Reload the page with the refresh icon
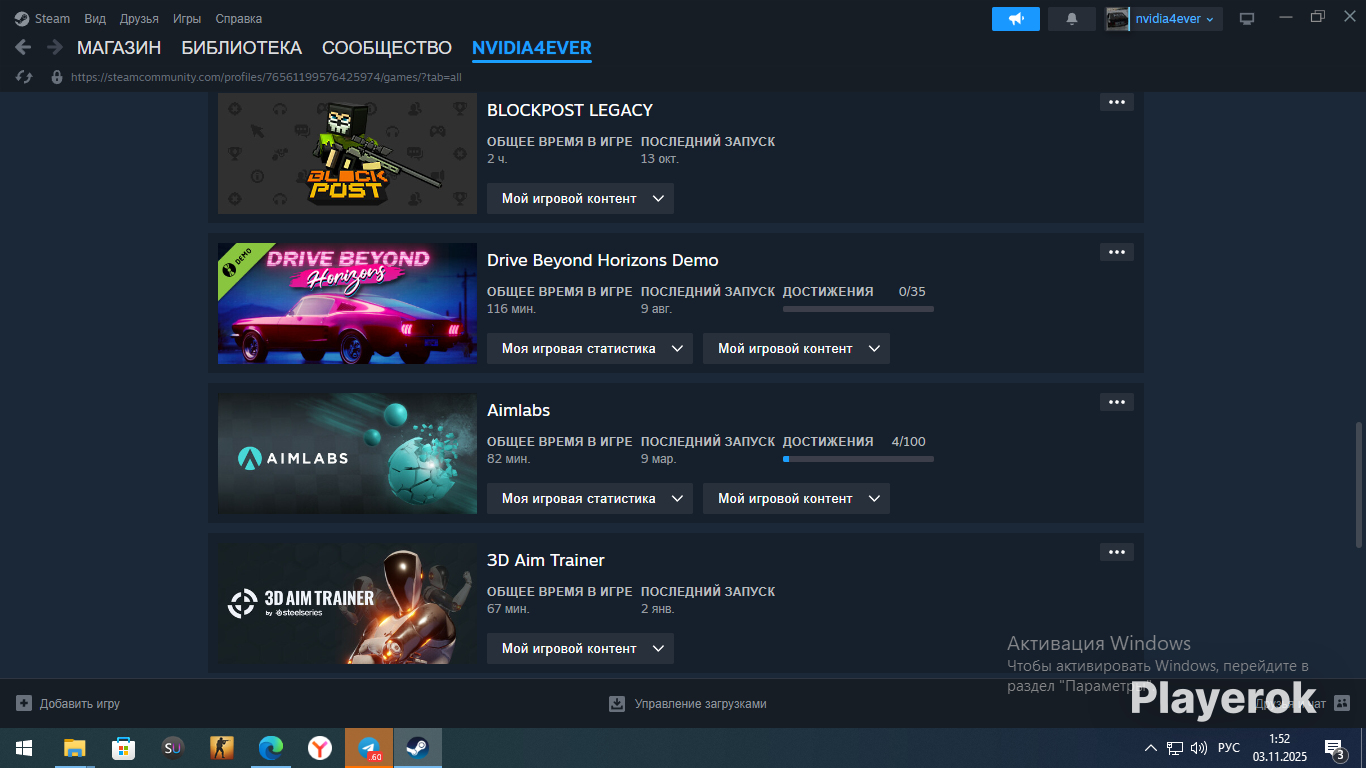Screen dimensions: 1366x768 coord(25,77)
